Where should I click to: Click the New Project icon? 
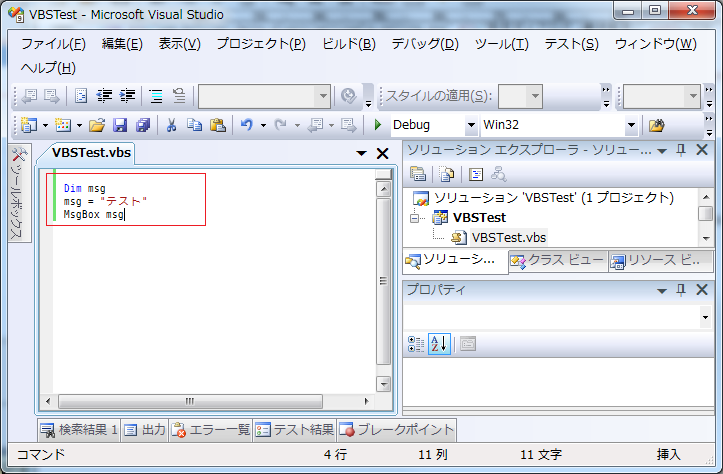(x=29, y=124)
